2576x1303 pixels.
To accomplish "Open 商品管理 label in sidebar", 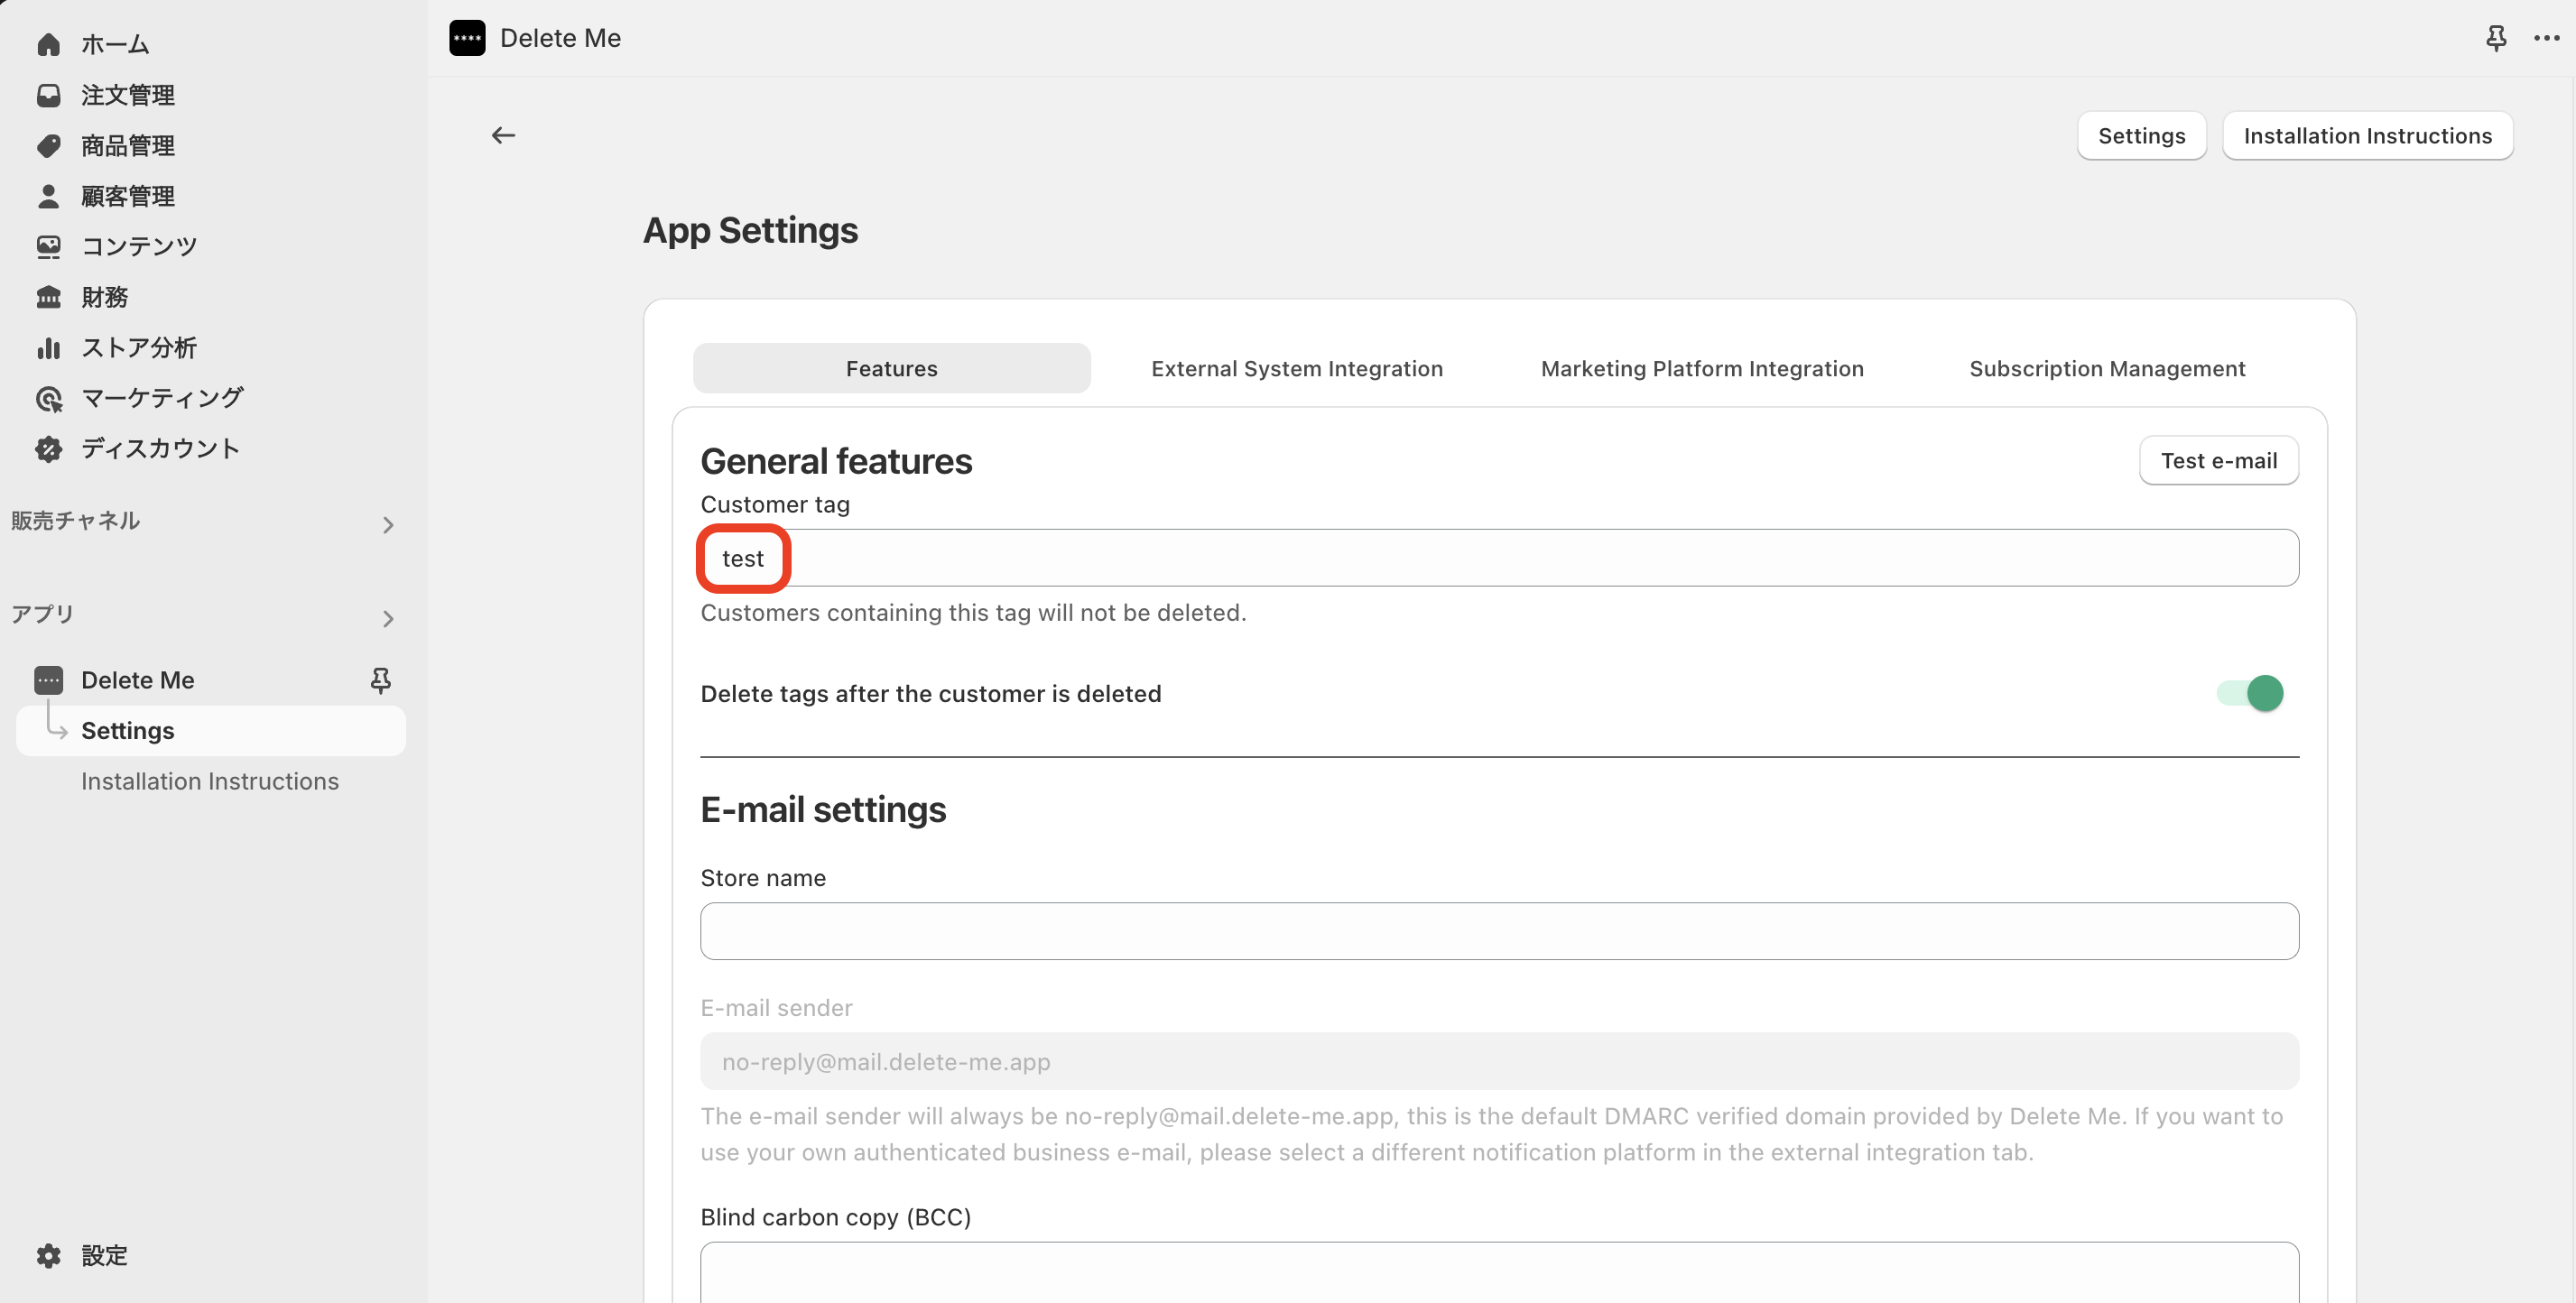I will (128, 146).
